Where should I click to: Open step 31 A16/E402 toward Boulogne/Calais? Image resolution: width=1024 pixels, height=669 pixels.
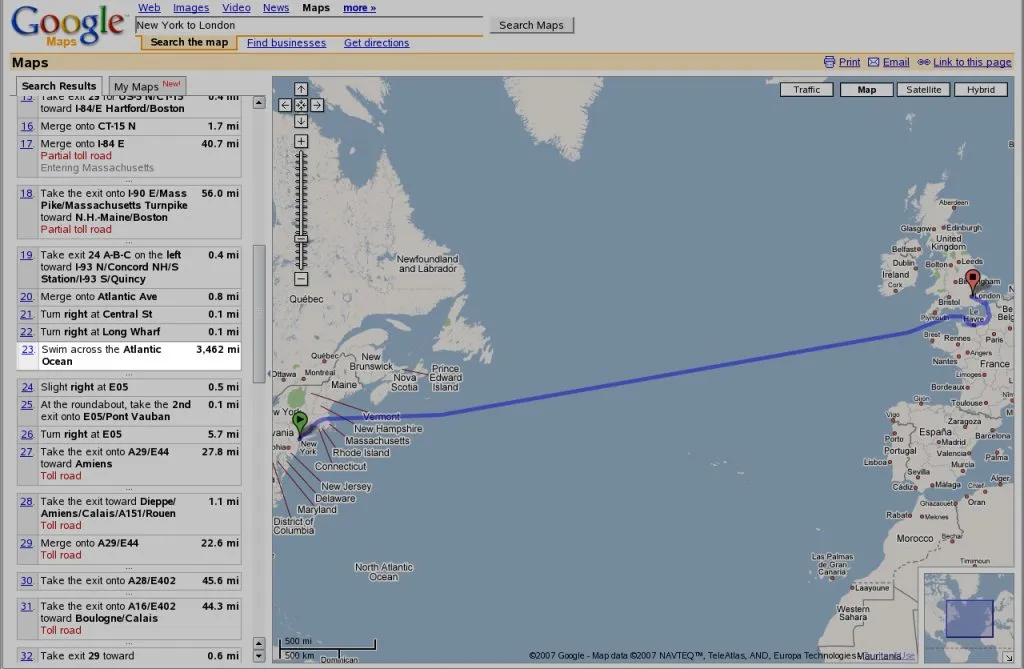[129, 618]
